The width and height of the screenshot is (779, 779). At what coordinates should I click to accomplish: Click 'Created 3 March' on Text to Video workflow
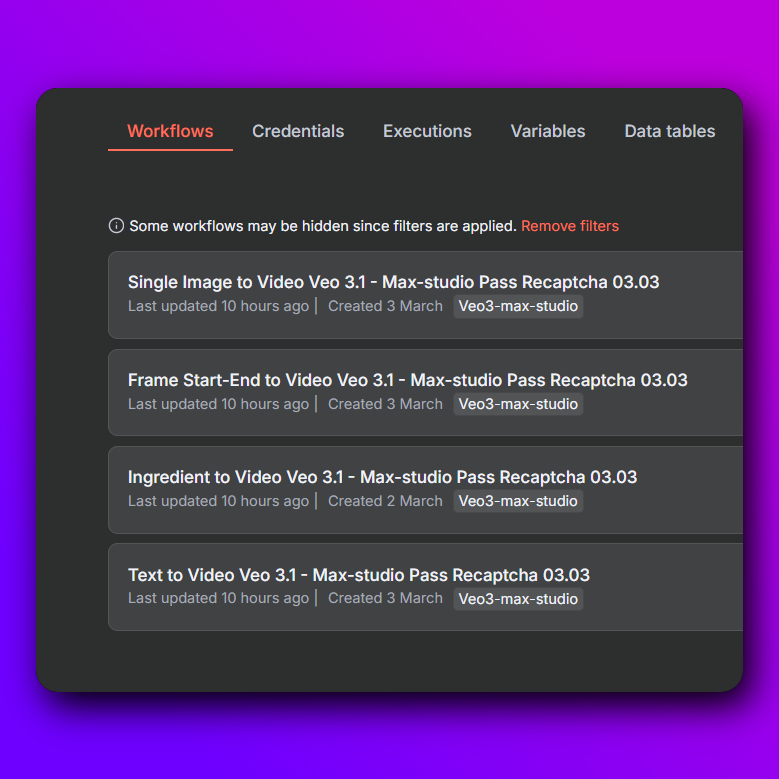(x=385, y=598)
